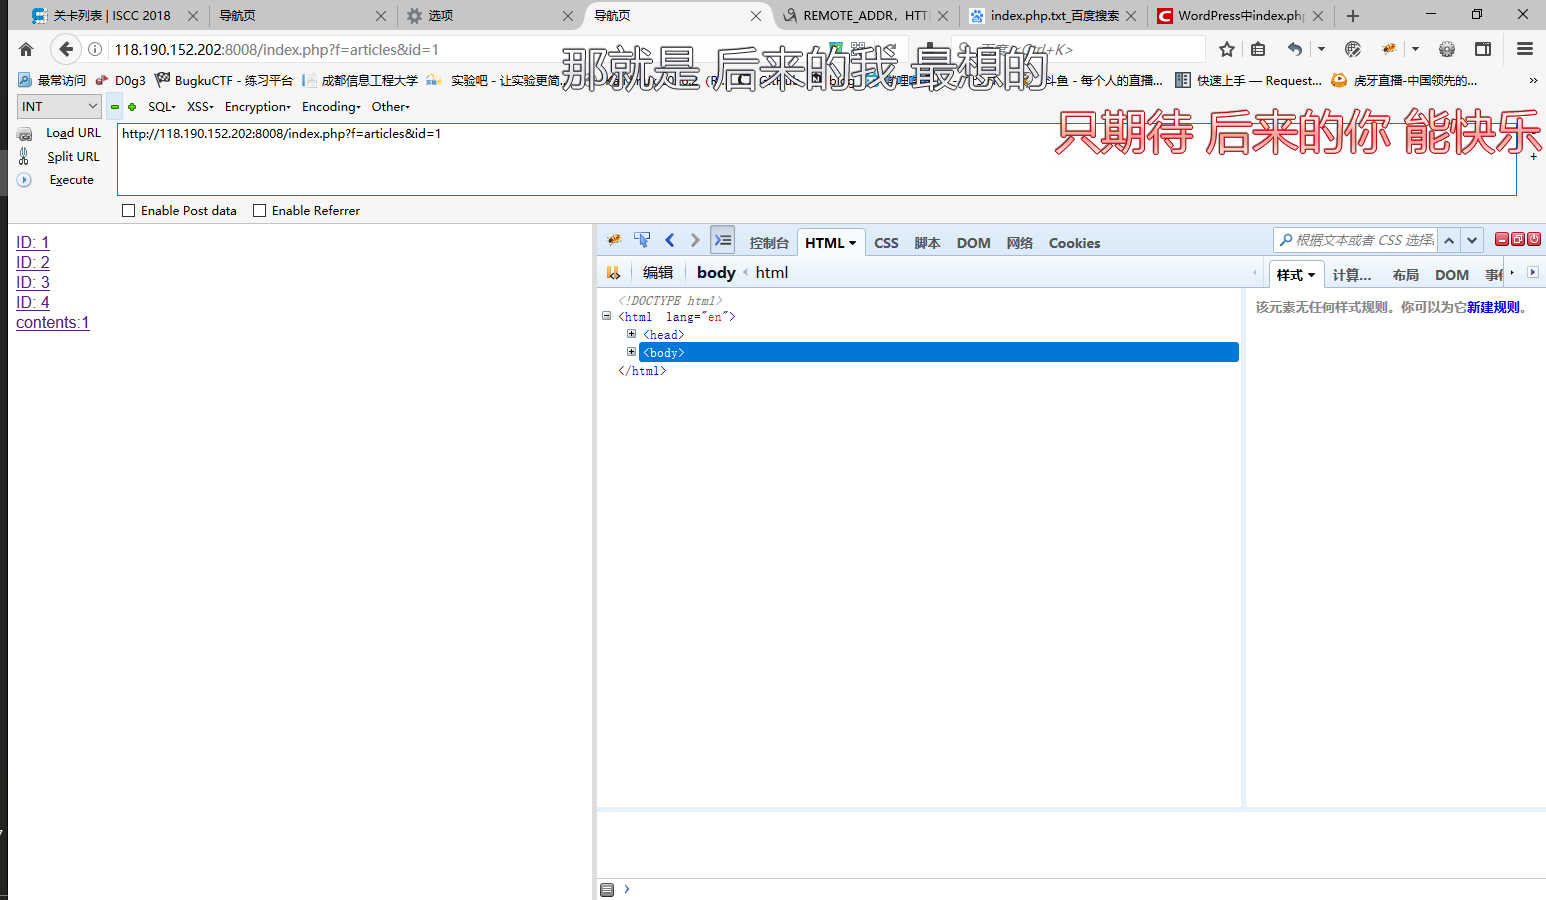Bookmark this page with the star icon
1546x900 pixels.
(1227, 49)
